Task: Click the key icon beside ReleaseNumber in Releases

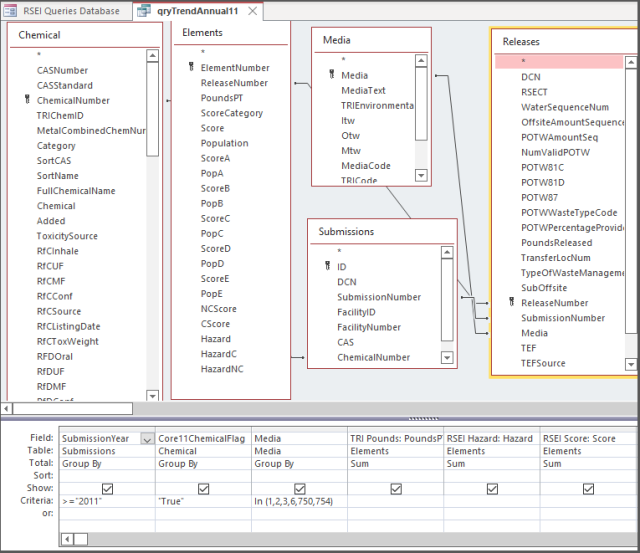Action: pos(512,303)
